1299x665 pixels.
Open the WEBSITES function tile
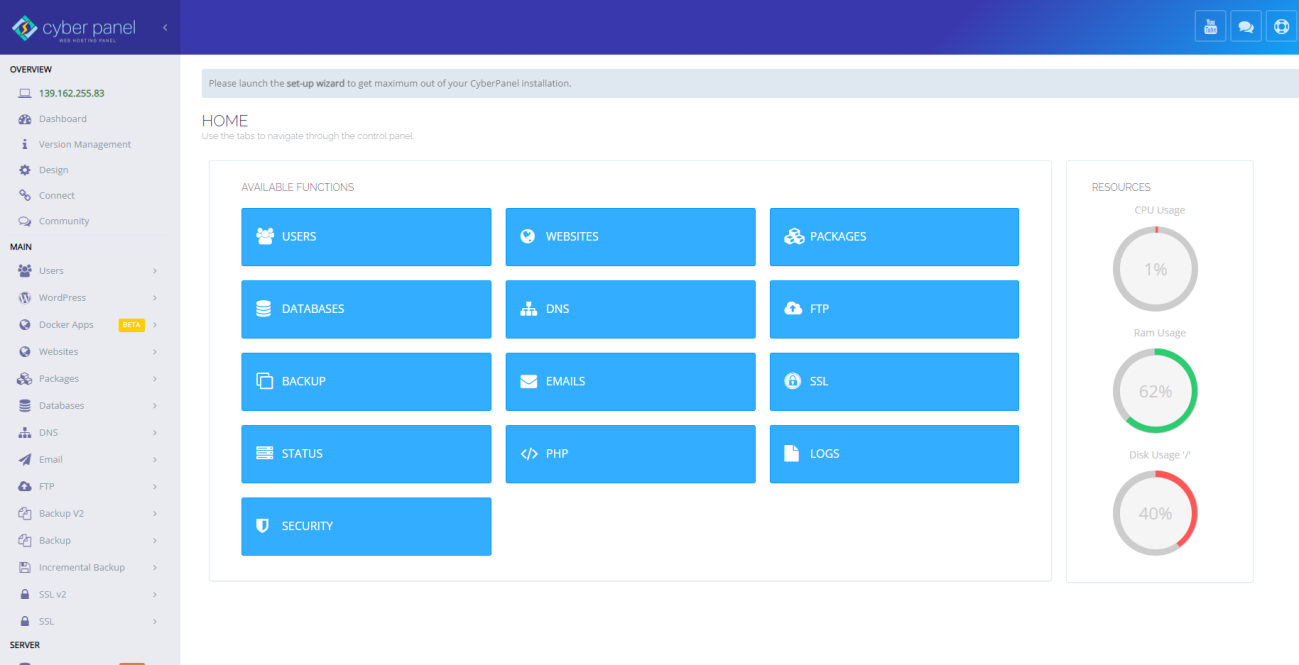tap(630, 237)
